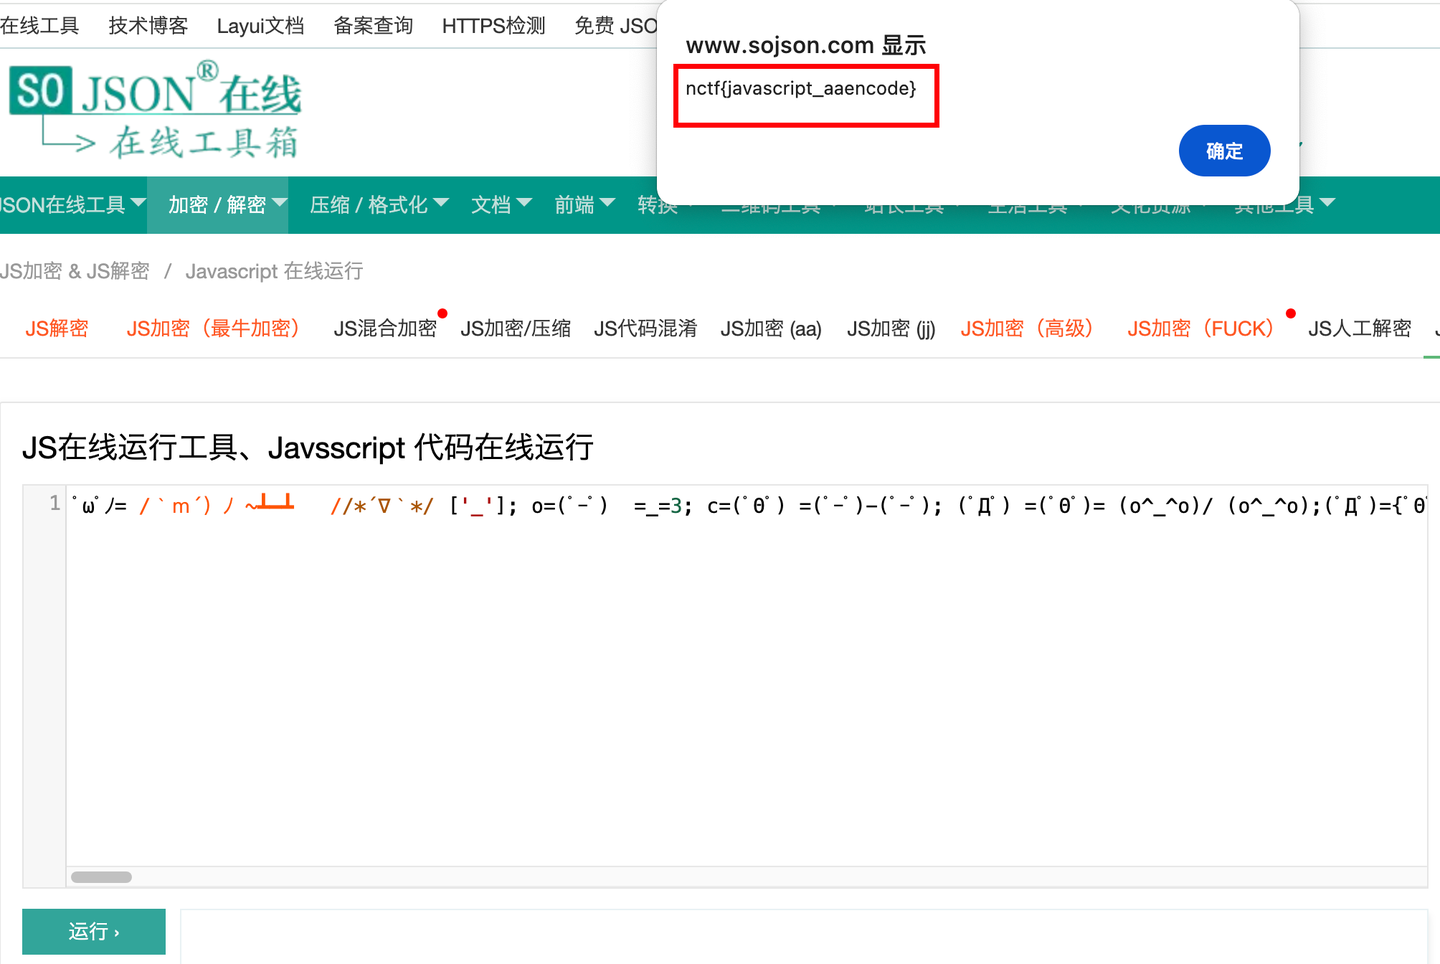Open the 加密 / 解密 dropdown menu

217,204
